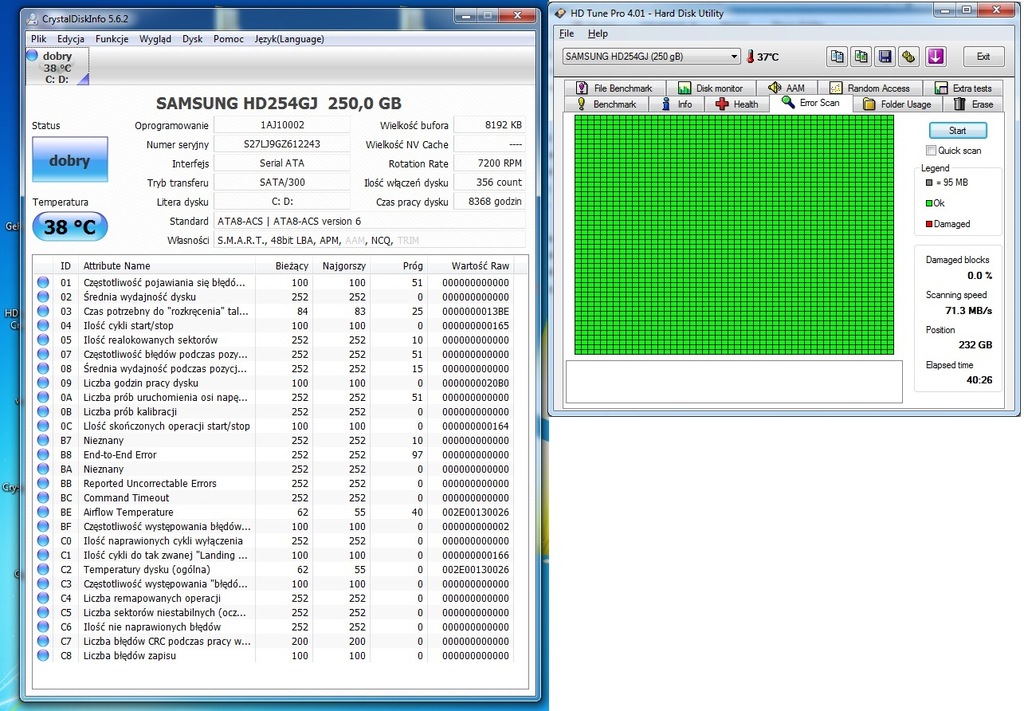Click status orb beside Ilość realokowanych sektorów
The width and height of the screenshot is (1024, 711).
point(43,340)
